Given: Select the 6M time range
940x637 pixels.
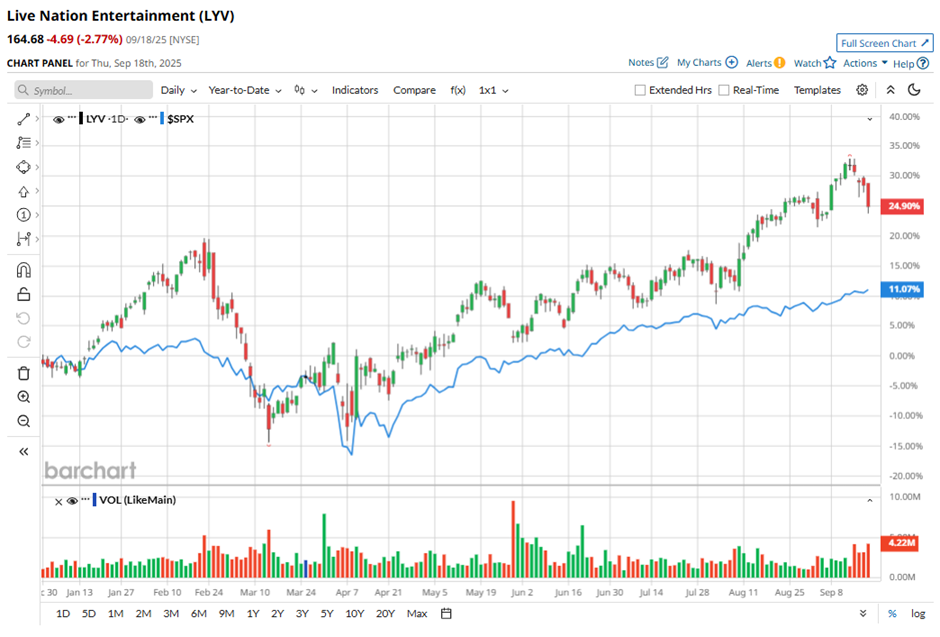Looking at the screenshot, I should [x=198, y=613].
